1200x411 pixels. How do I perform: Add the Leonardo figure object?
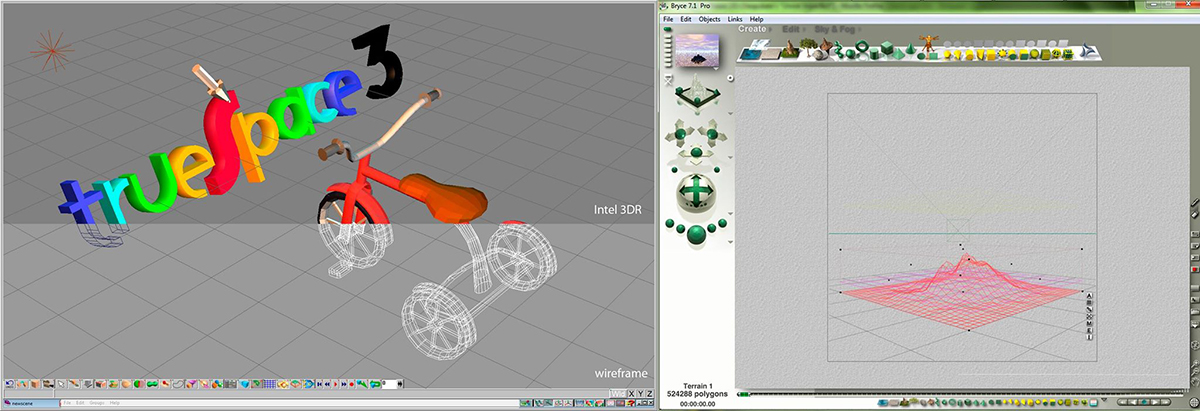(928, 44)
